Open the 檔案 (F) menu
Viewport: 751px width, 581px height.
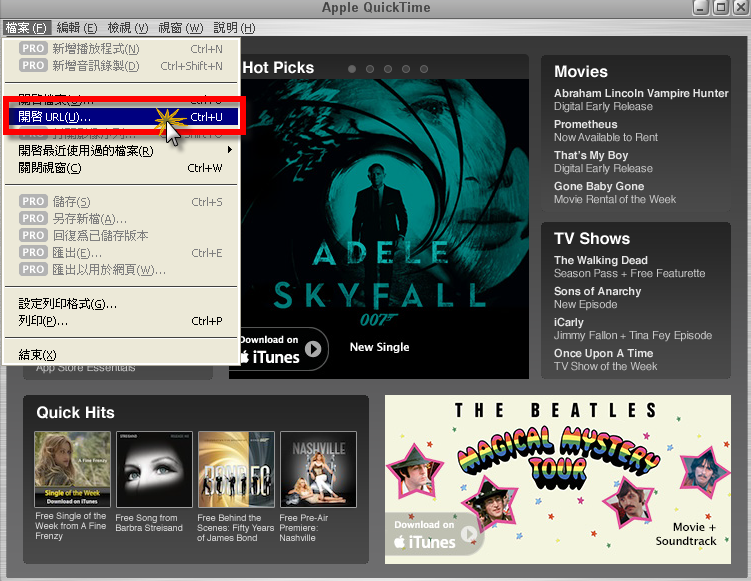click(26, 28)
